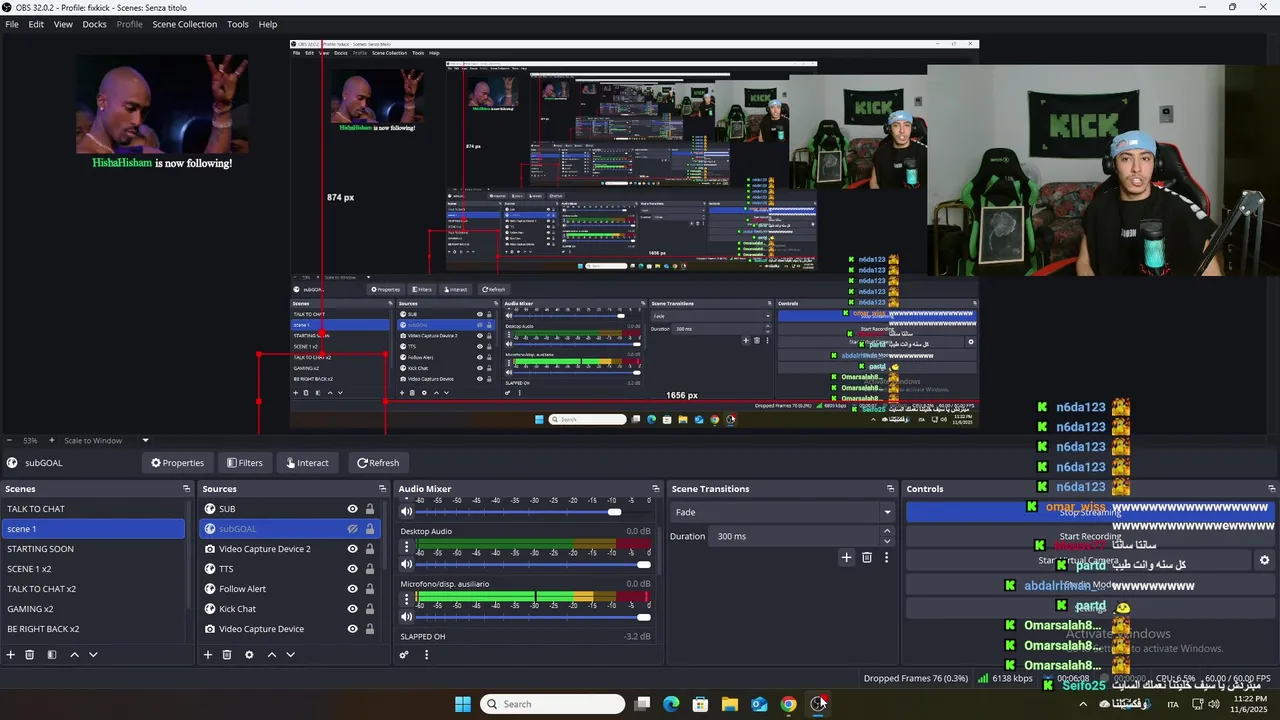Open scene filters icon in Scenes toolbar
The image size is (1280, 720).
[52, 655]
